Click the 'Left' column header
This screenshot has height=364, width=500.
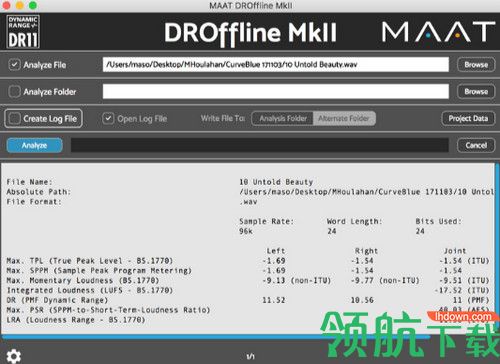[276, 251]
